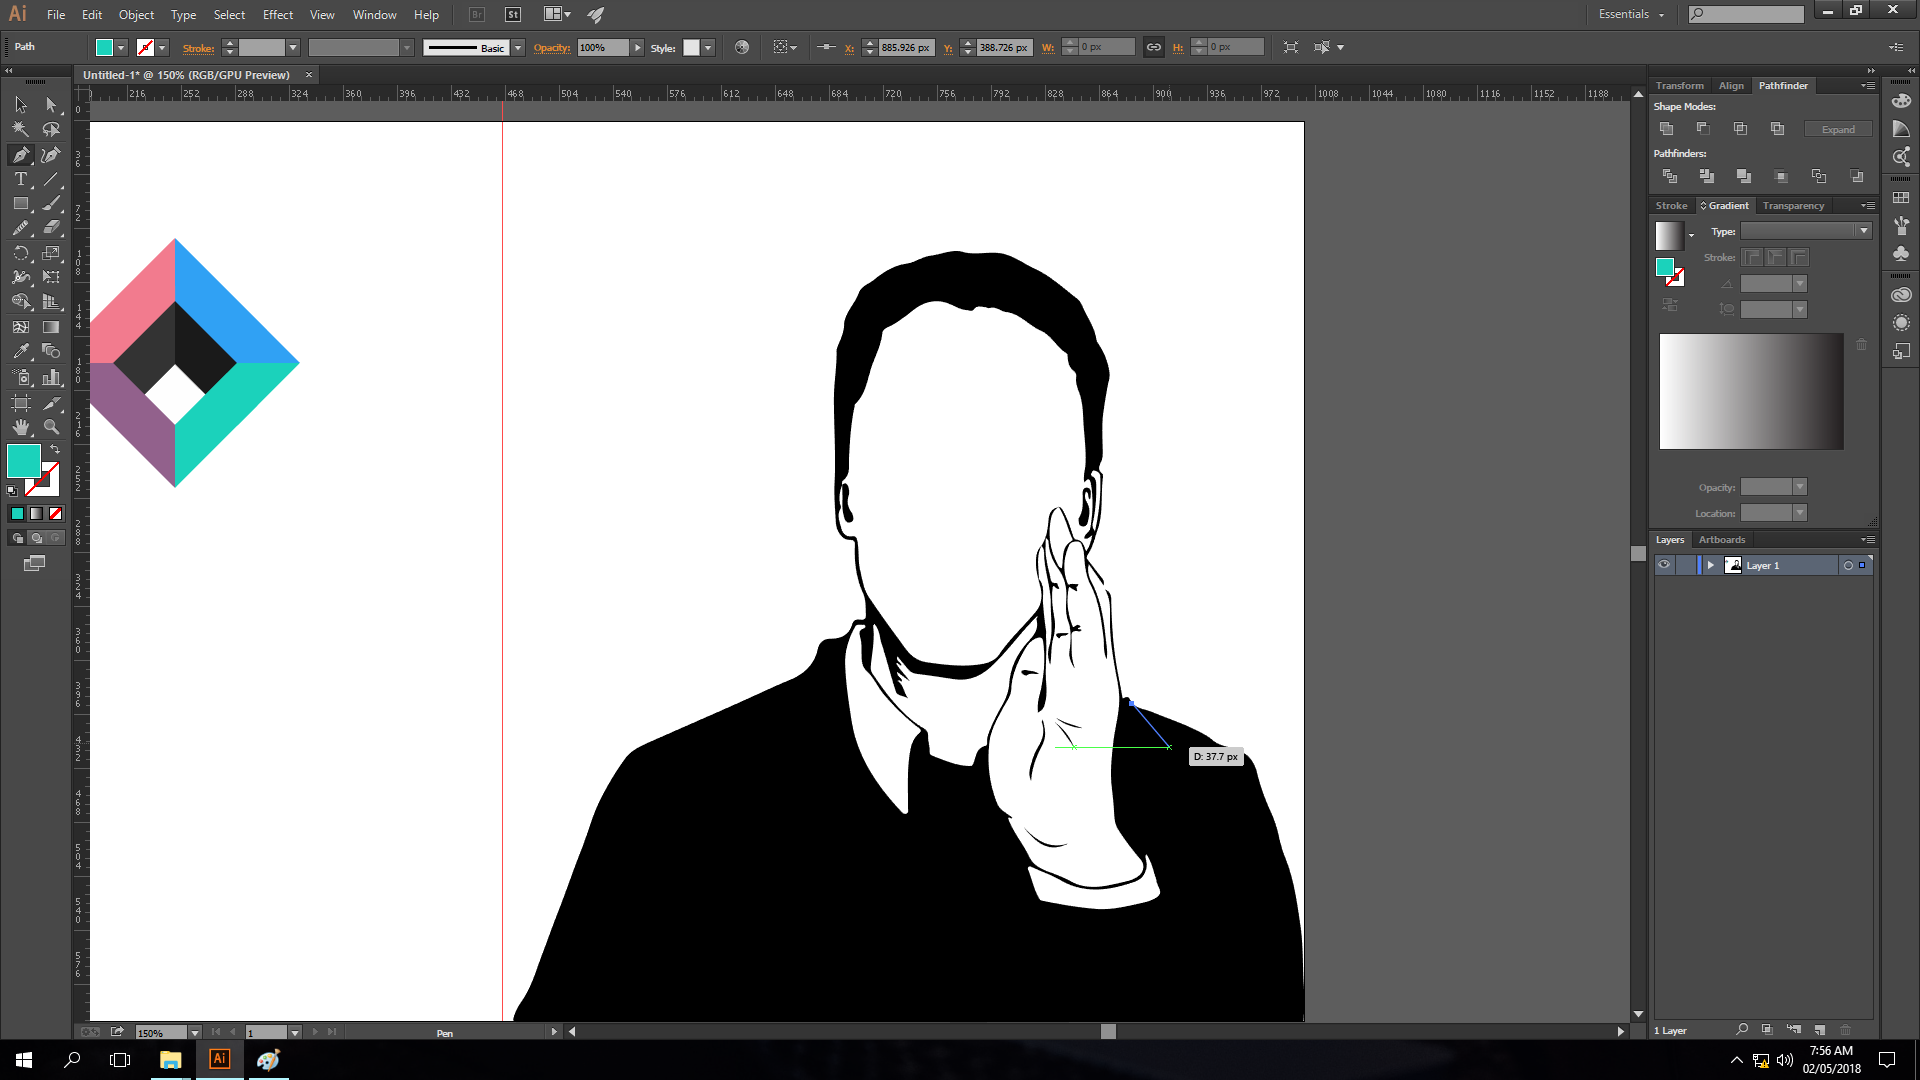Image resolution: width=1920 pixels, height=1080 pixels.
Task: Switch to the Transform panel tab
Action: 1679,86
